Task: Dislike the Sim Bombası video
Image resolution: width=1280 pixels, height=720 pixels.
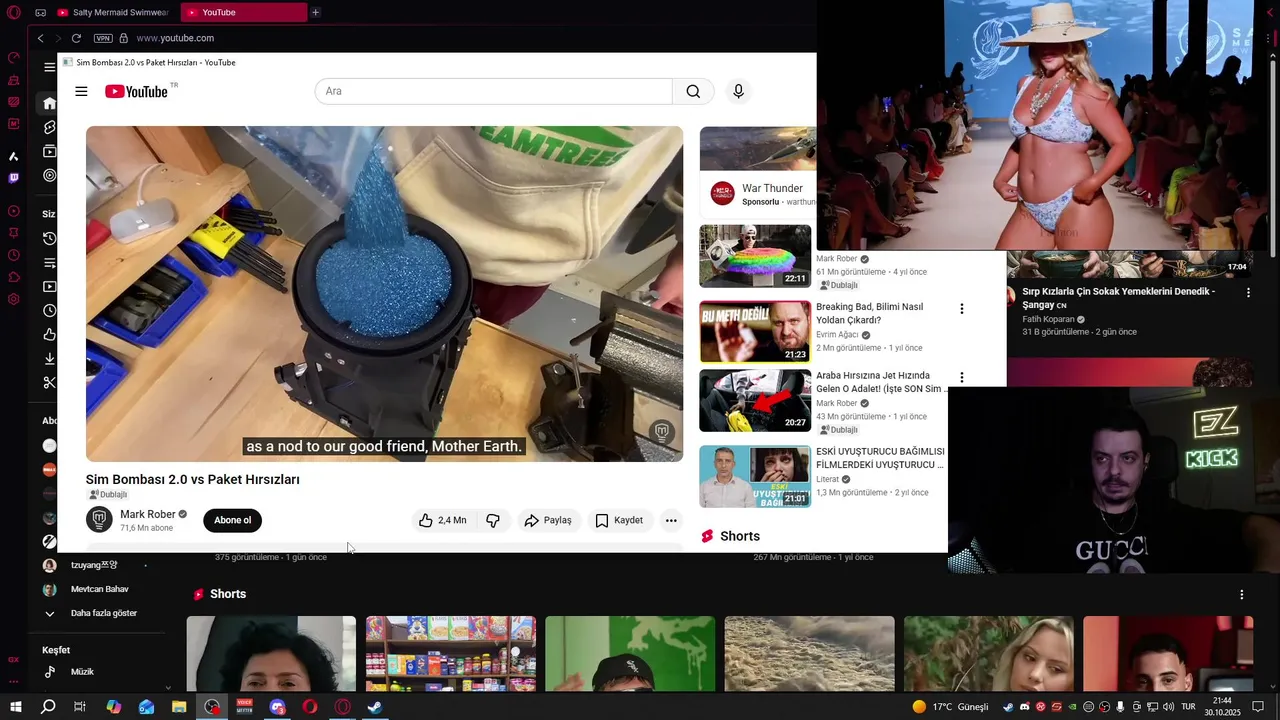Action: point(493,520)
